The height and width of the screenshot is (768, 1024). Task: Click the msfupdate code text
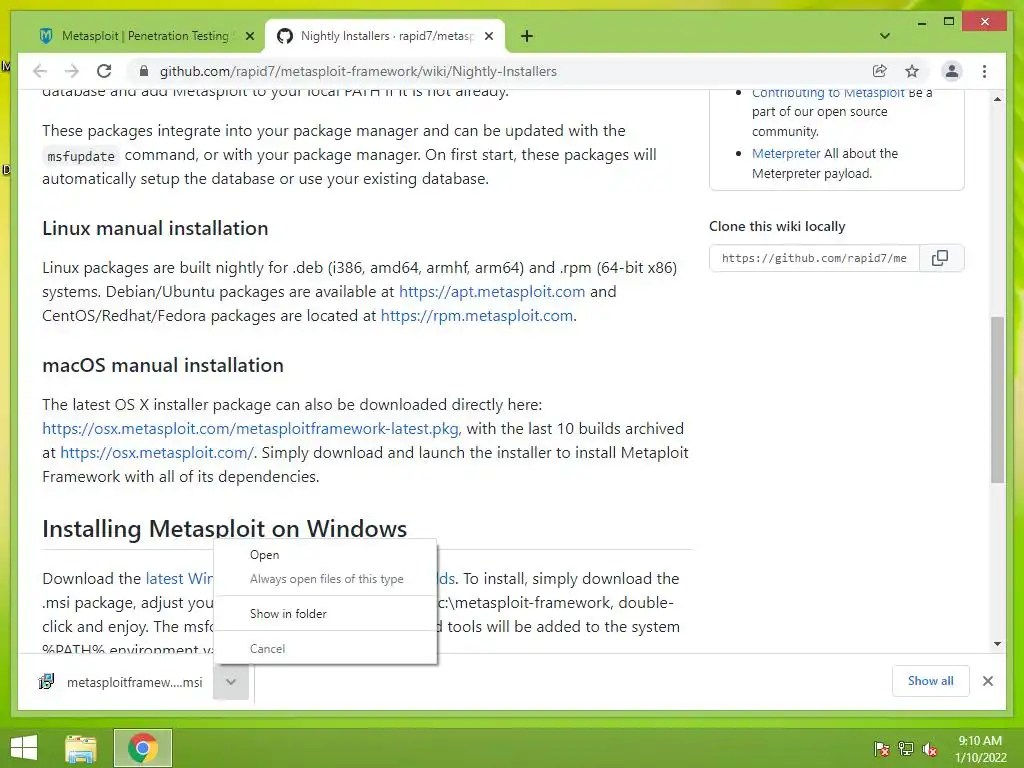(81, 156)
